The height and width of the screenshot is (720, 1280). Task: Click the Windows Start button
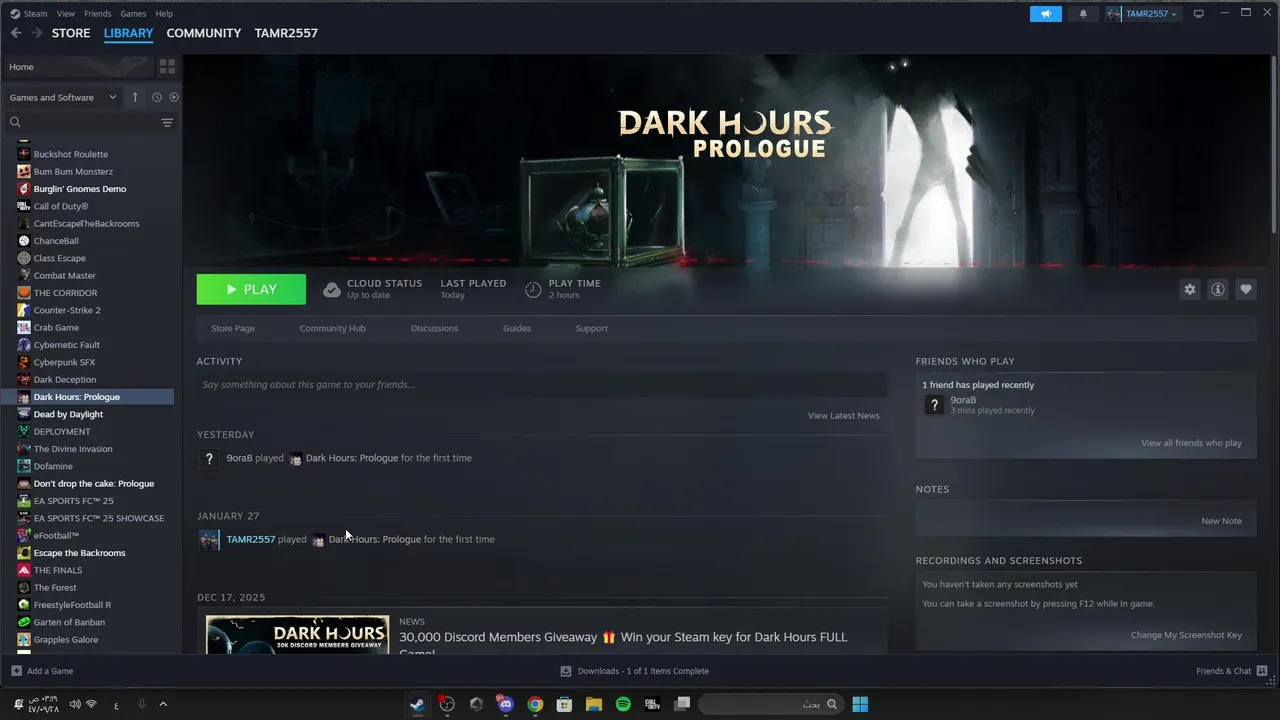860,704
